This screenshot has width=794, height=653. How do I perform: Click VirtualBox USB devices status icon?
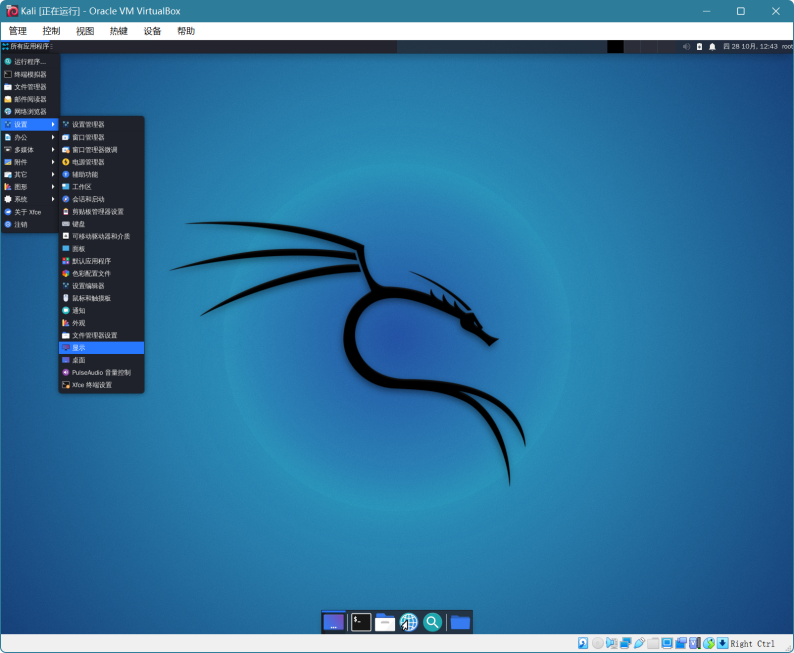click(639, 643)
